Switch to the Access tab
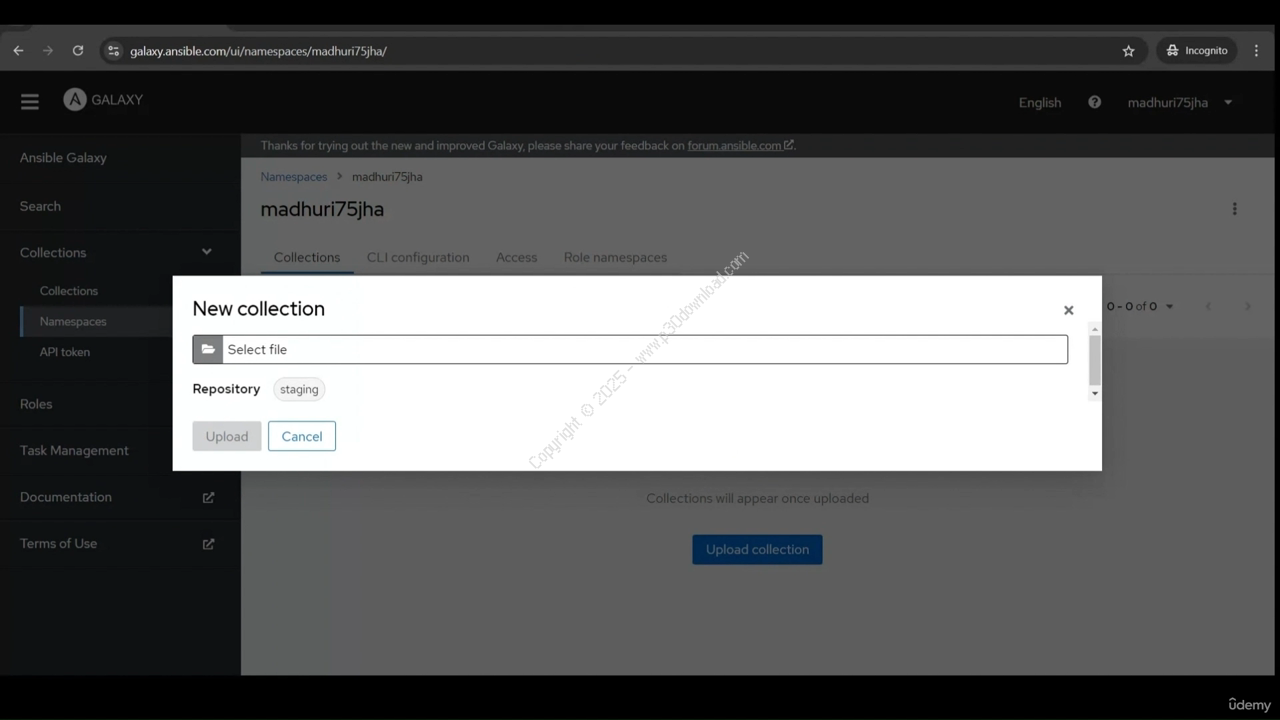This screenshot has width=1280, height=720. 516,257
